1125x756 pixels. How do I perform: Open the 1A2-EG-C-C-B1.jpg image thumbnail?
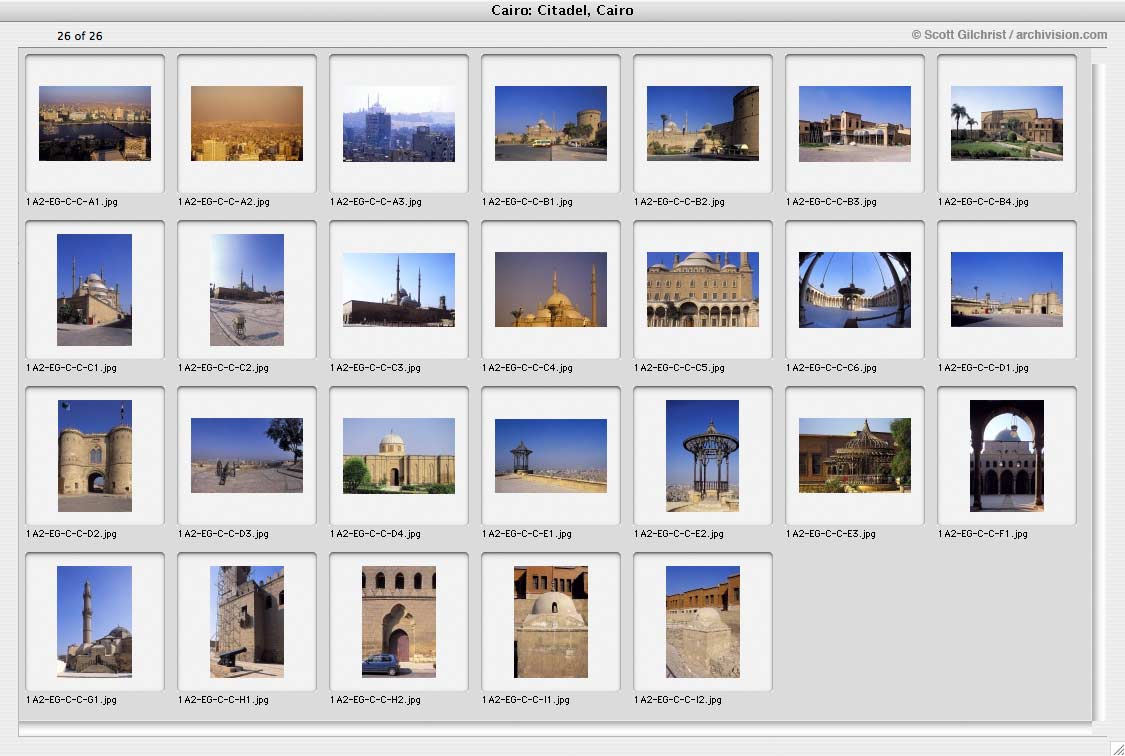tap(551, 123)
